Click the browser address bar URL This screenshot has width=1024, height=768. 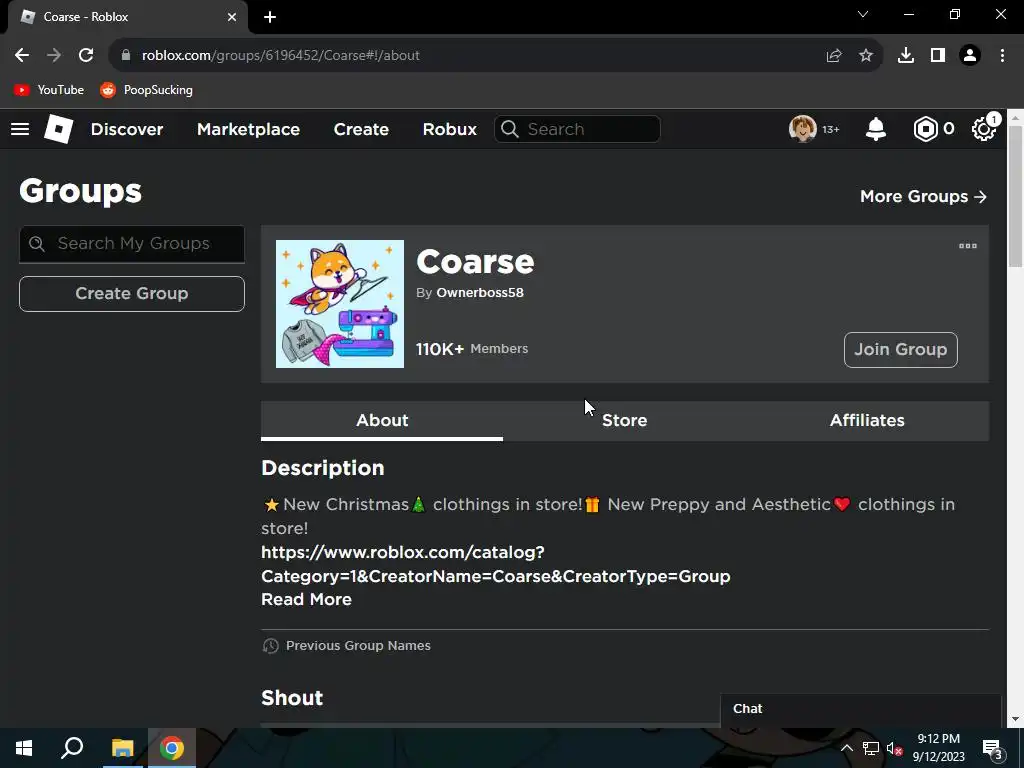[x=281, y=56]
